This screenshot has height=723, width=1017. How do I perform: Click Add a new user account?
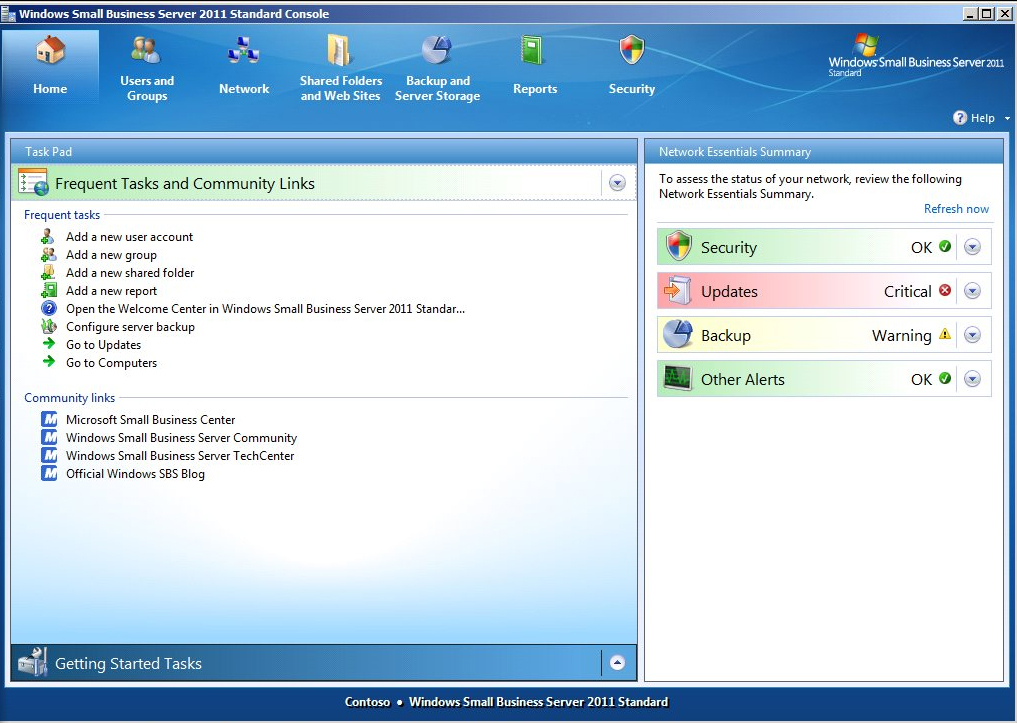coord(129,237)
